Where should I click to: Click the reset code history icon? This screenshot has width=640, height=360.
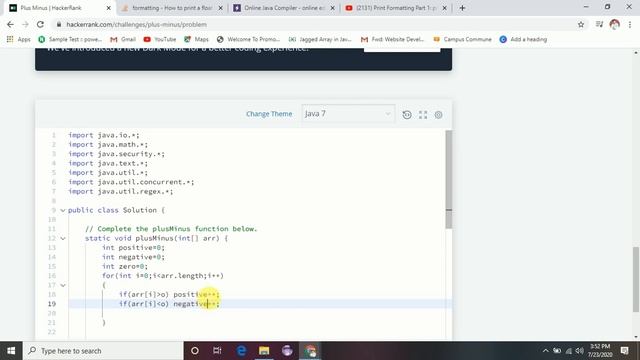click(407, 115)
